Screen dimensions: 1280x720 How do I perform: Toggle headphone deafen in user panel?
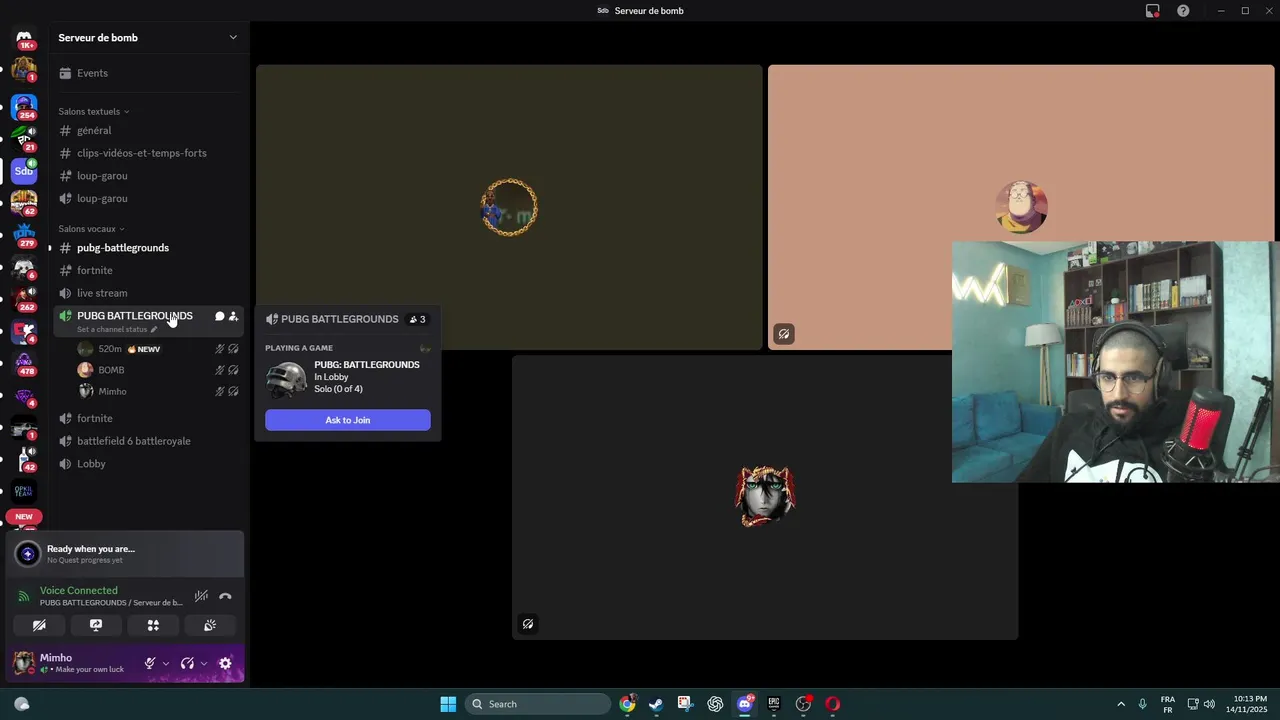pyautogui.click(x=187, y=663)
